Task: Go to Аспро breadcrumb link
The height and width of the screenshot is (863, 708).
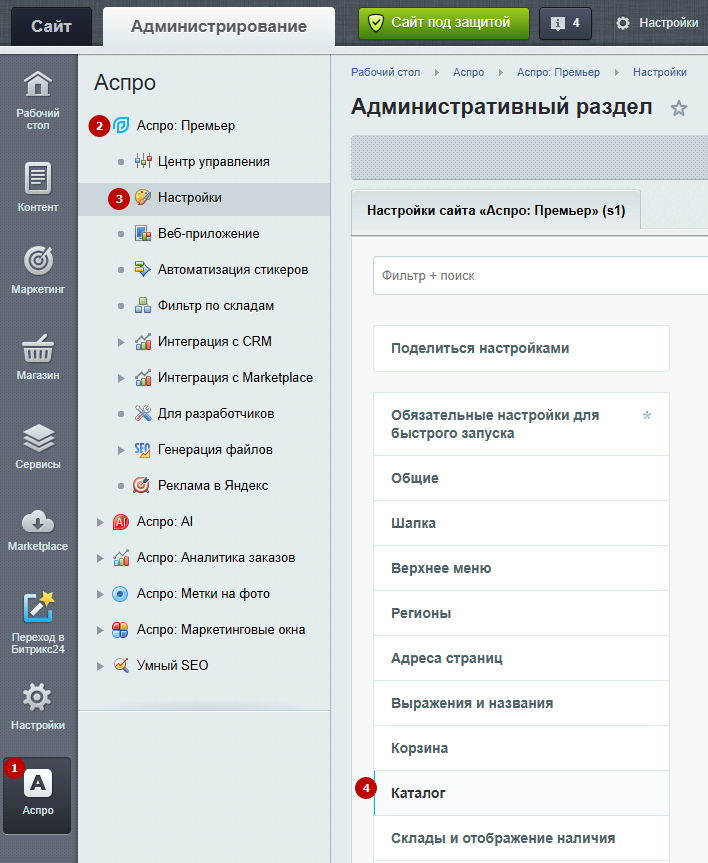Action: (x=469, y=72)
